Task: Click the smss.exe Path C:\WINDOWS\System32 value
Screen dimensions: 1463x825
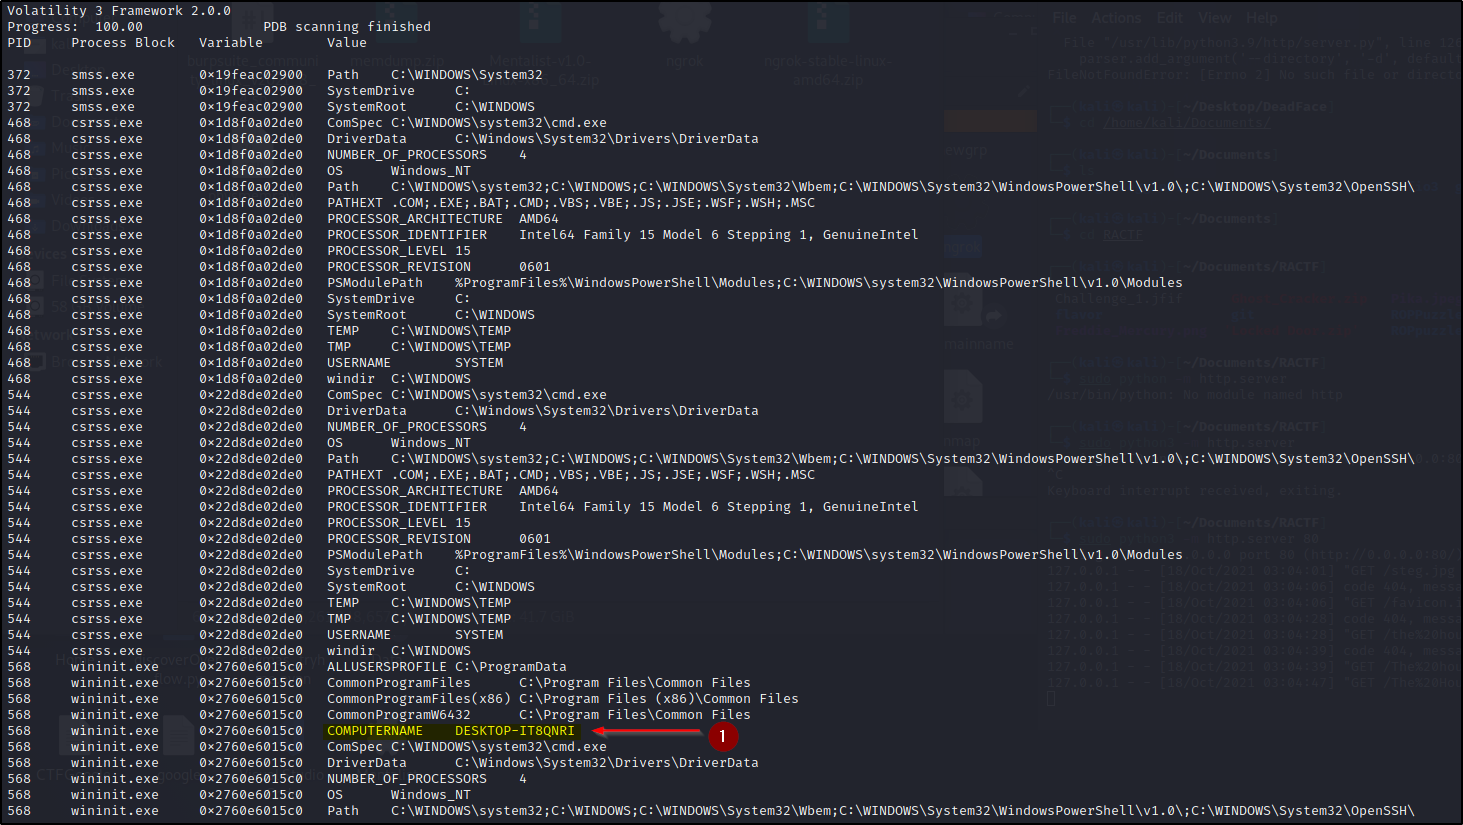Action: pyautogui.click(x=467, y=75)
